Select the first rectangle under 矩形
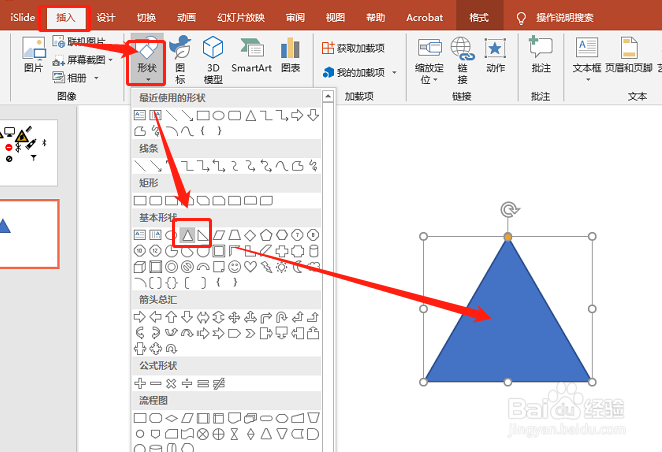 (x=140, y=200)
